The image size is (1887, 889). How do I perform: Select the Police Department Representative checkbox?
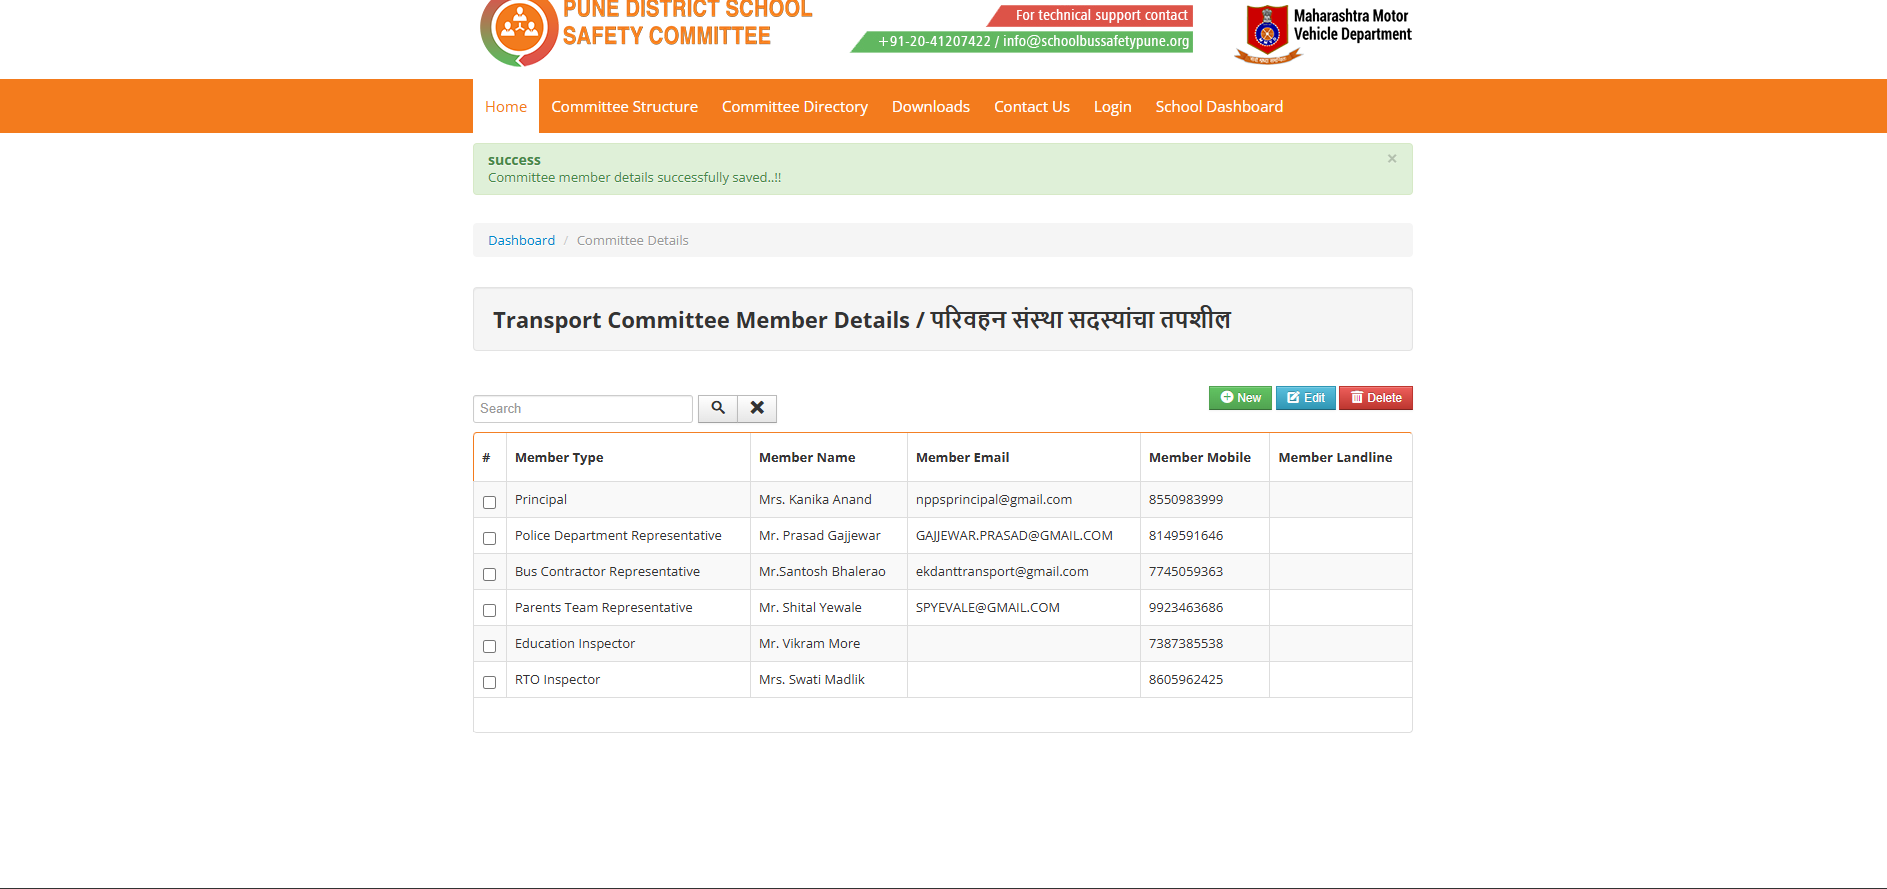489,538
